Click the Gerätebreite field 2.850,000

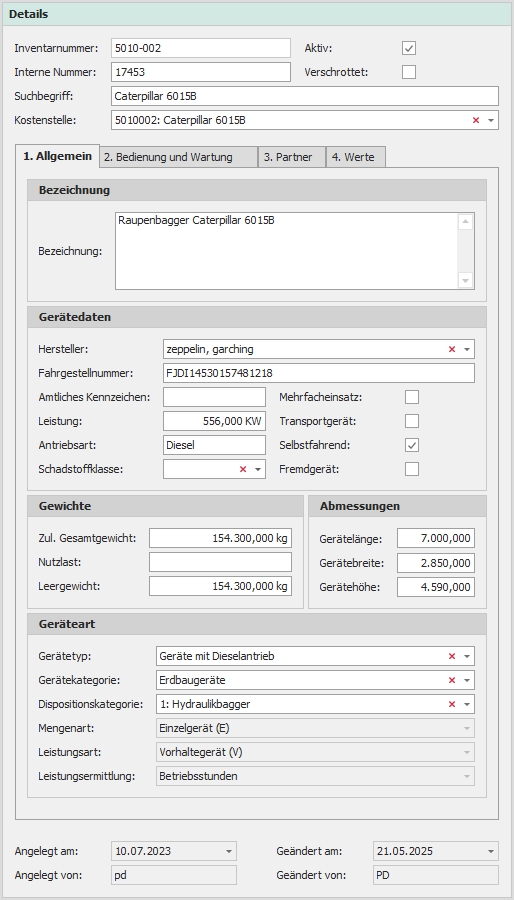(x=436, y=562)
